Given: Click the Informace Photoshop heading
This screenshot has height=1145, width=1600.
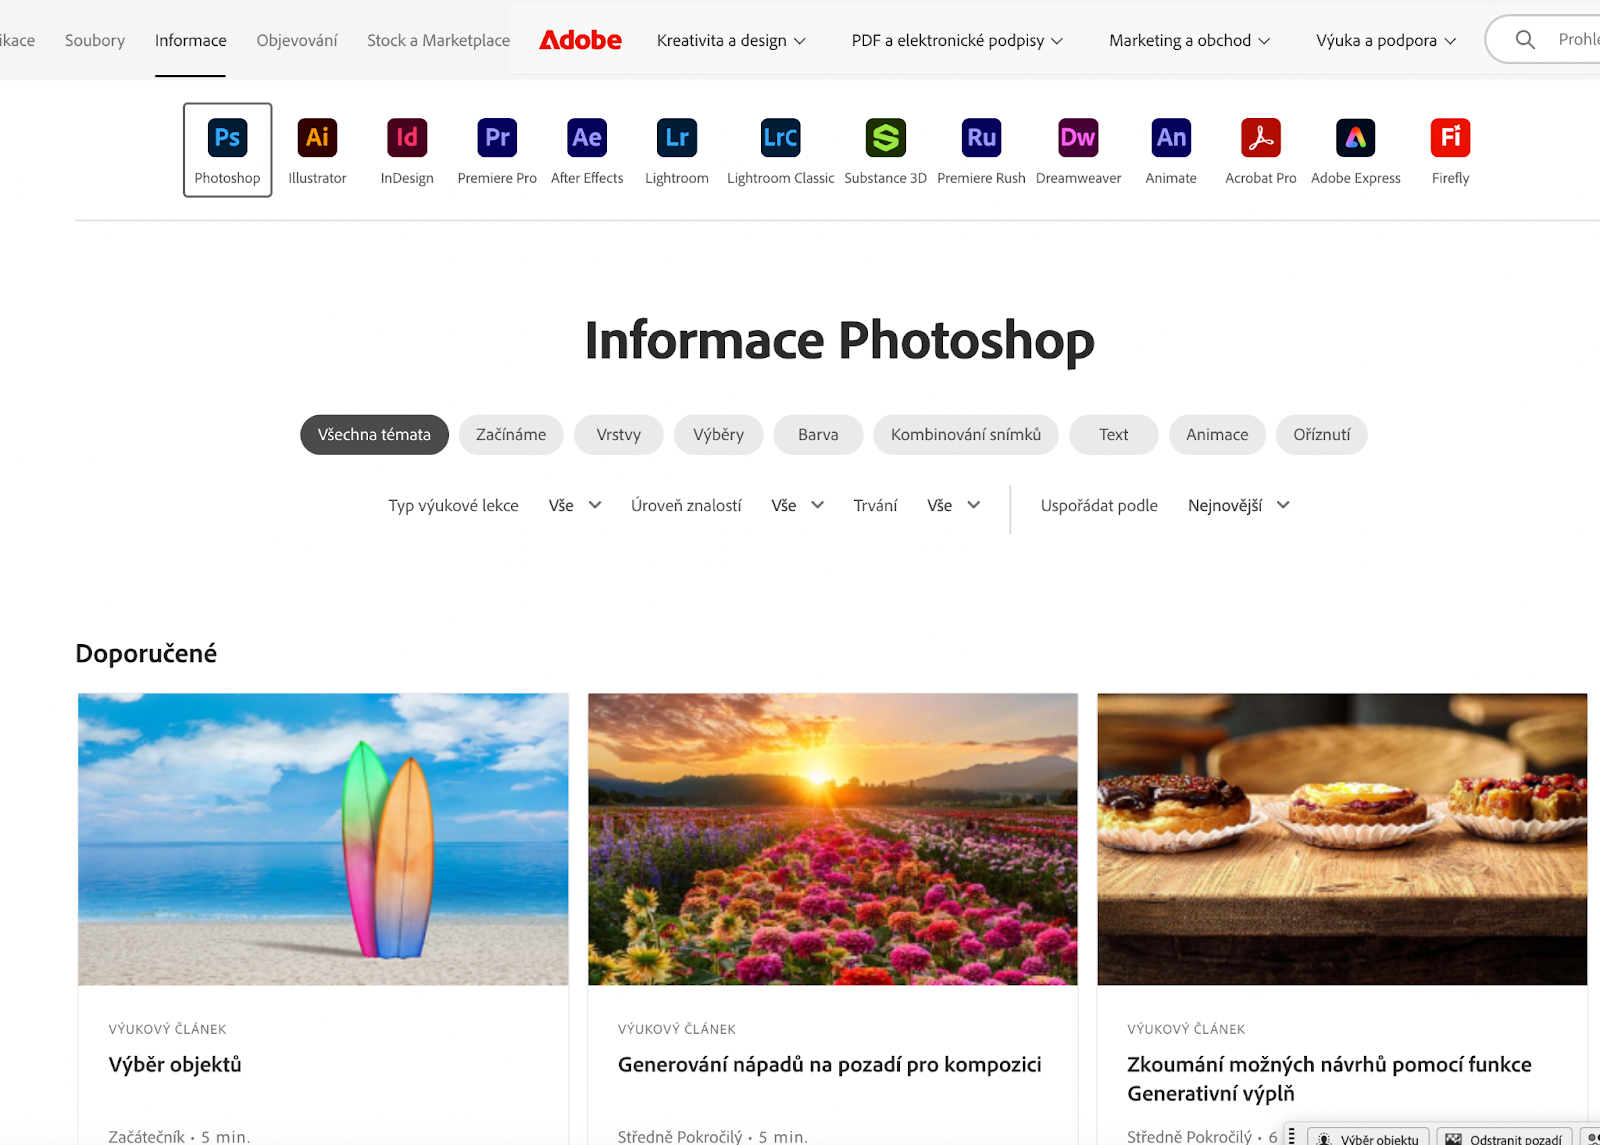Looking at the screenshot, I should click(x=839, y=341).
